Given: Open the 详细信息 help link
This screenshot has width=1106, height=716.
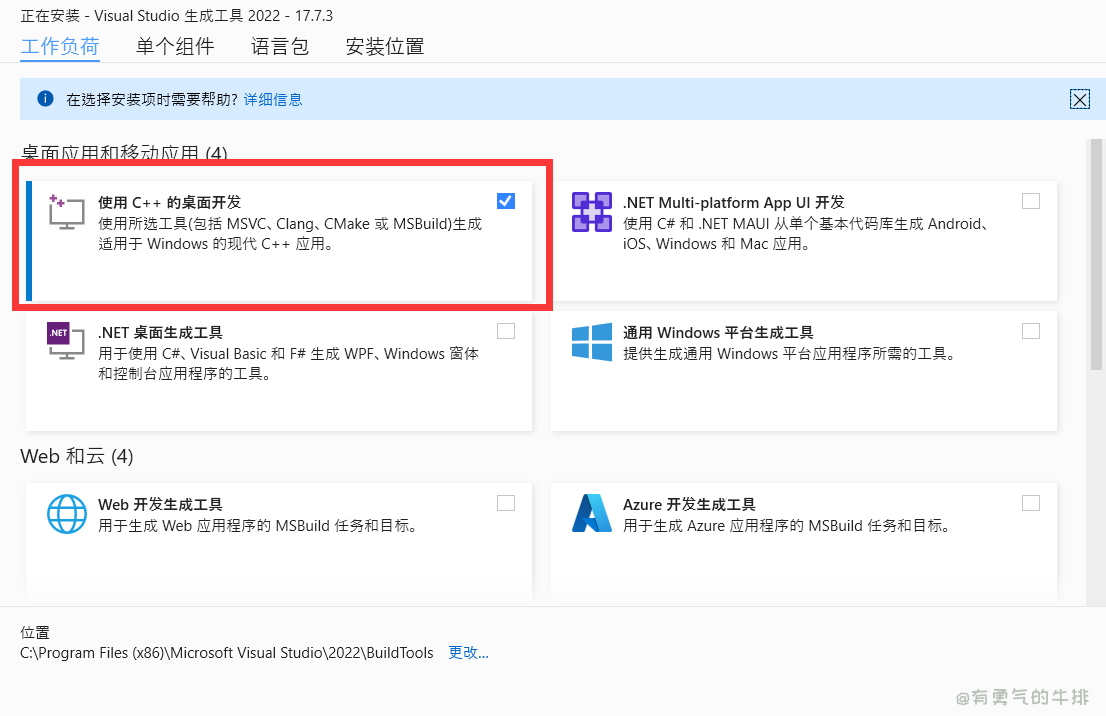Looking at the screenshot, I should click(x=273, y=99).
